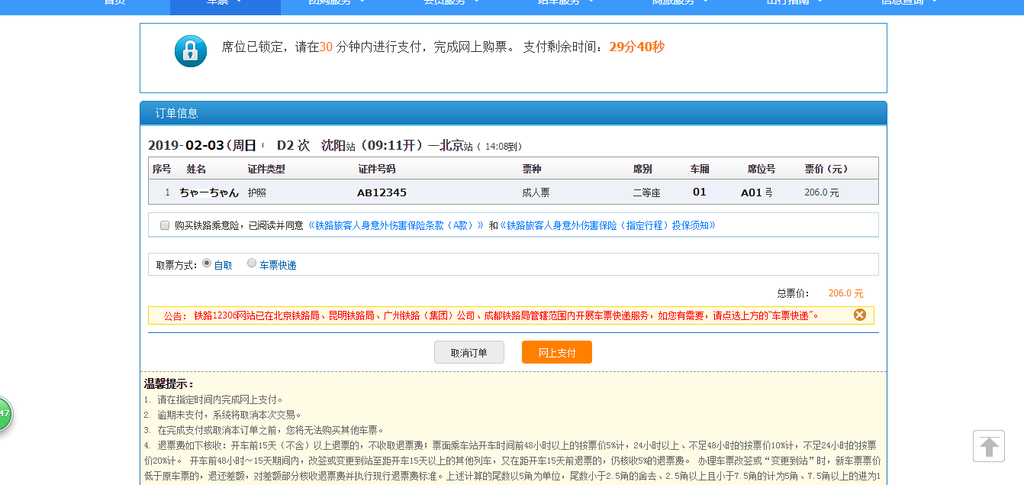The width and height of the screenshot is (1024, 485).
Task: Click the back-to-top arrow icon
Action: [x=989, y=446]
